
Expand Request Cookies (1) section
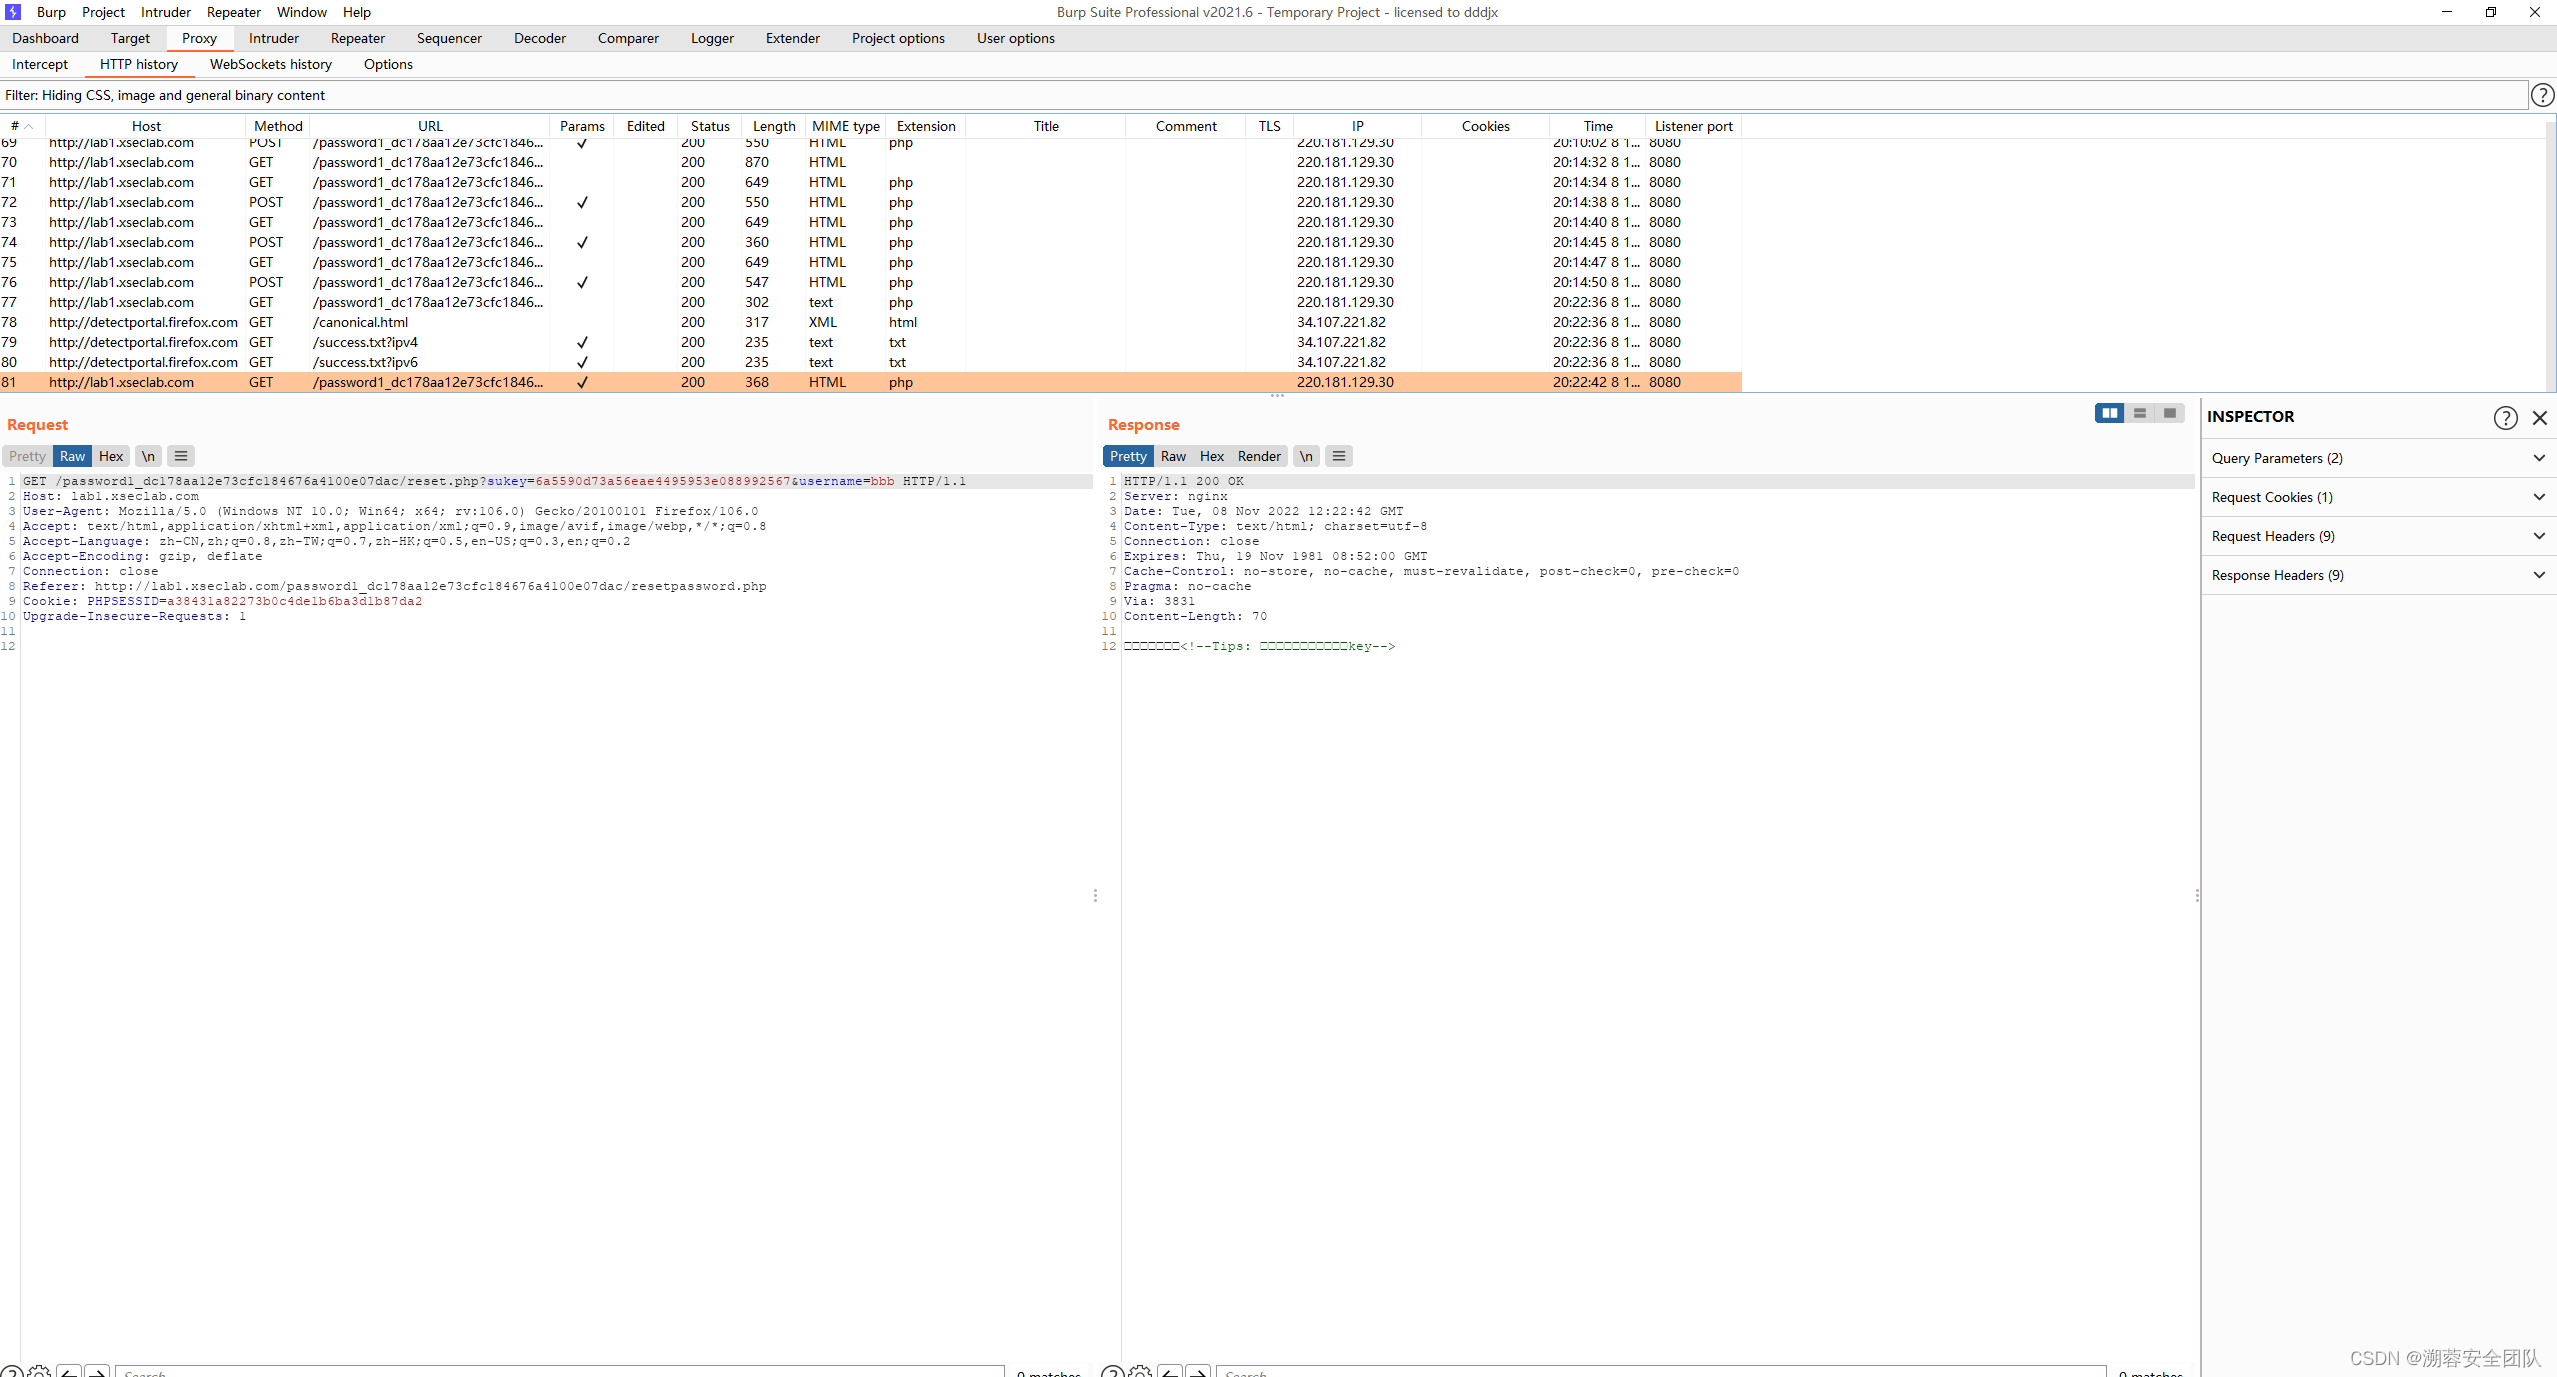coord(2378,497)
